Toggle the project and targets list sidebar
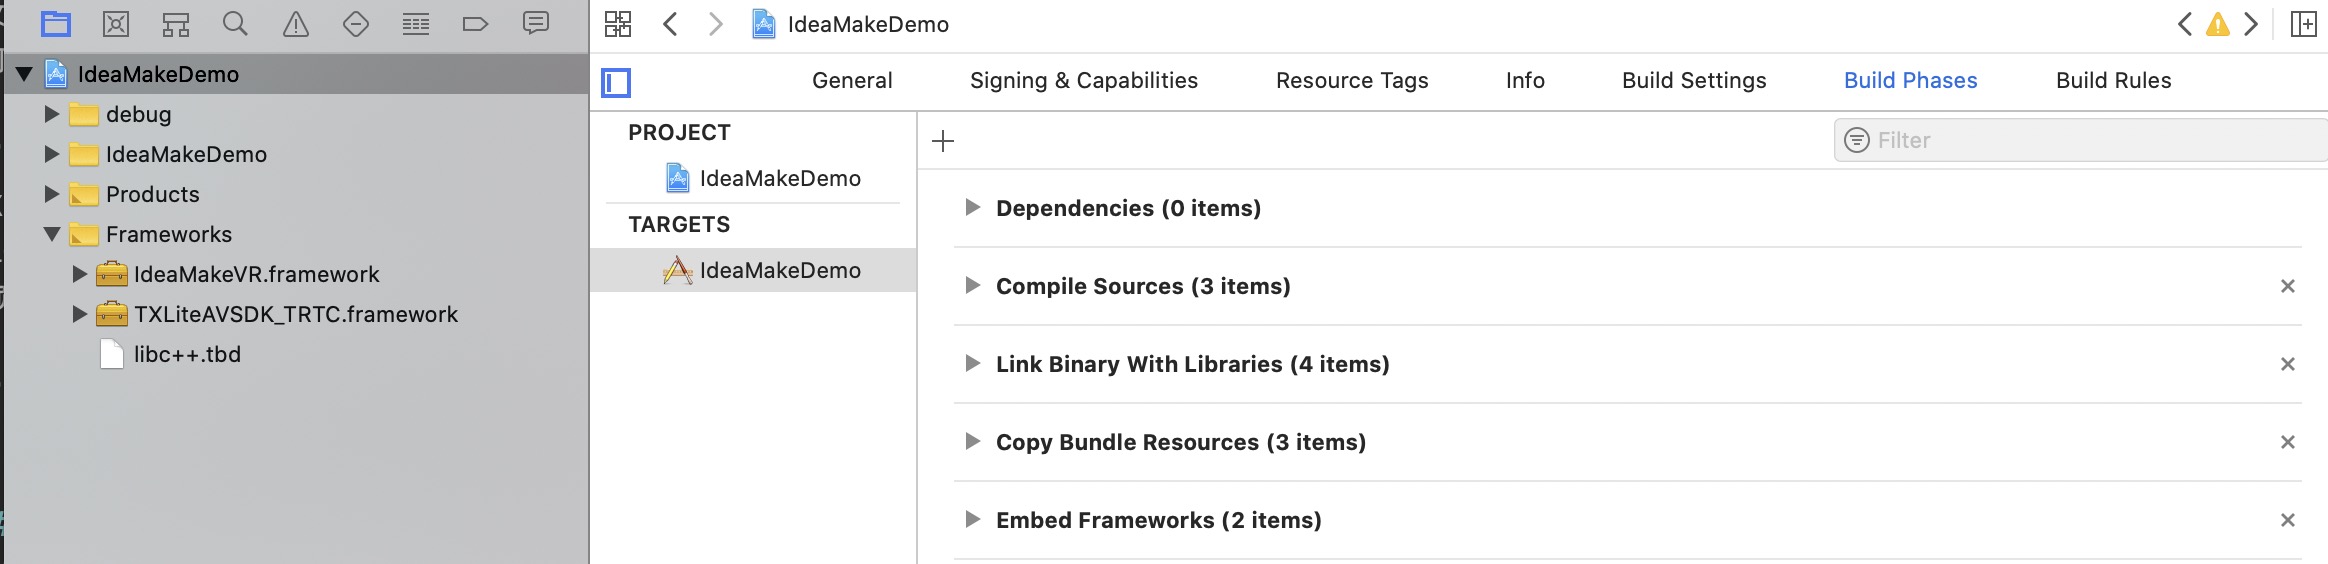Image resolution: width=2328 pixels, height=564 pixels. 616,82
